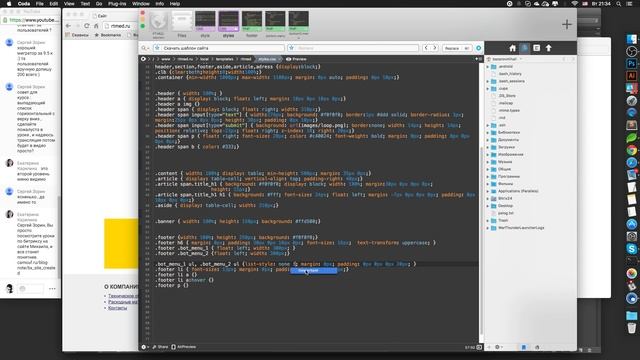The image size is (640, 360).
Task: Open the Plug-ins menu
Action: click(x=117, y=4)
